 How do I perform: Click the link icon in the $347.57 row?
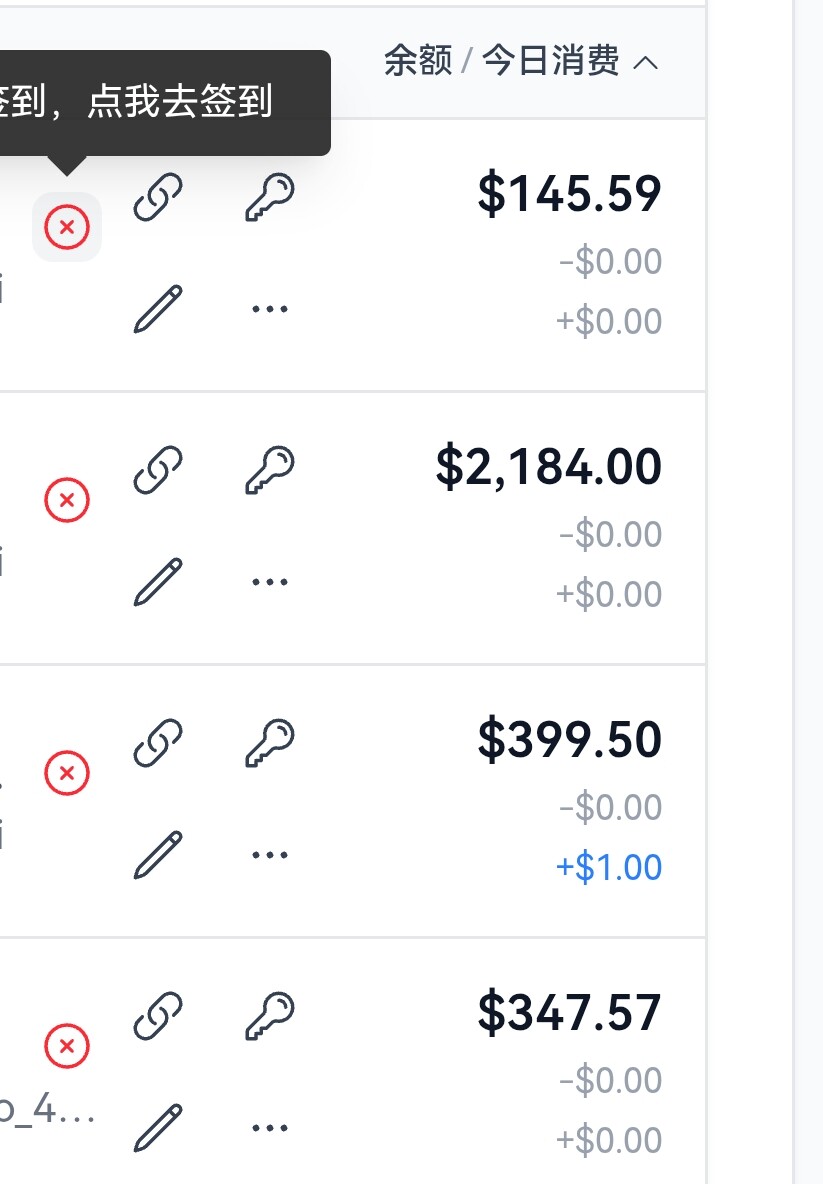click(158, 1016)
